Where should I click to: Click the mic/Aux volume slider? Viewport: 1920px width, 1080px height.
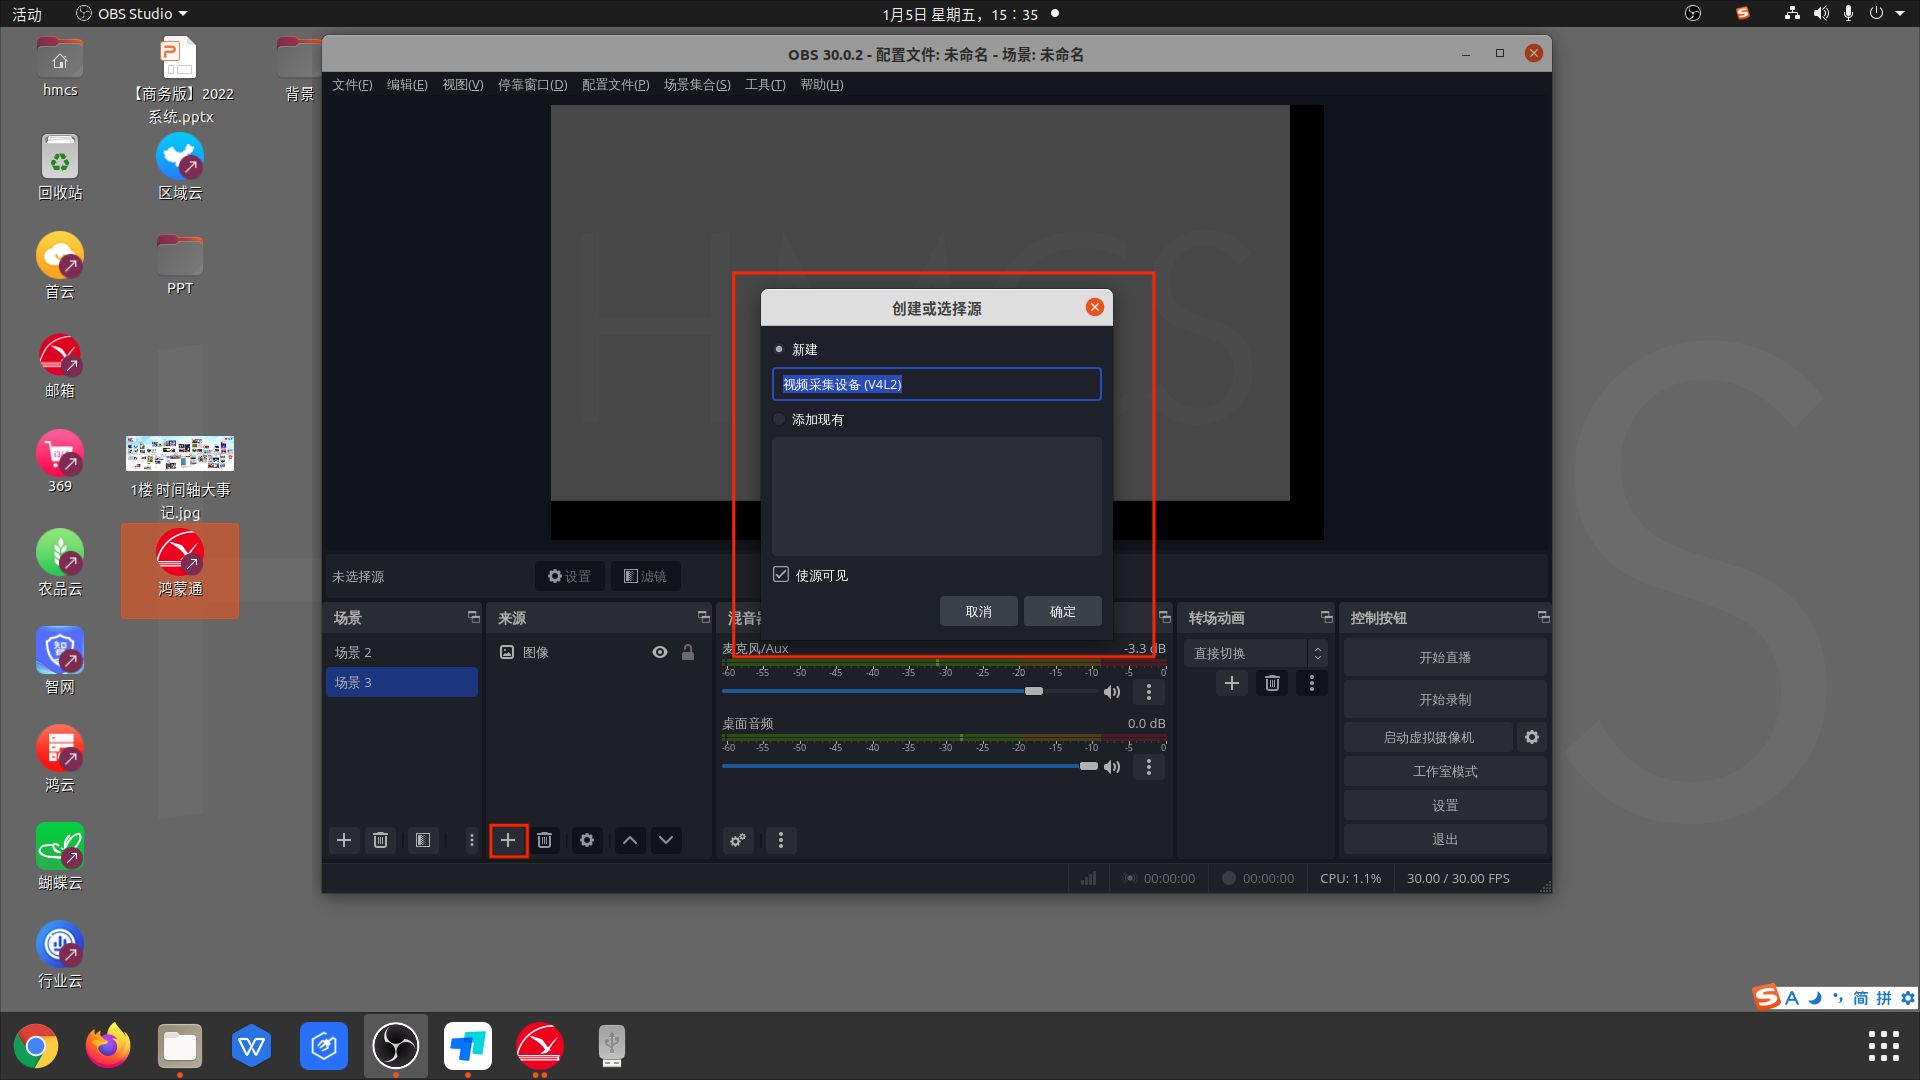tap(1034, 691)
